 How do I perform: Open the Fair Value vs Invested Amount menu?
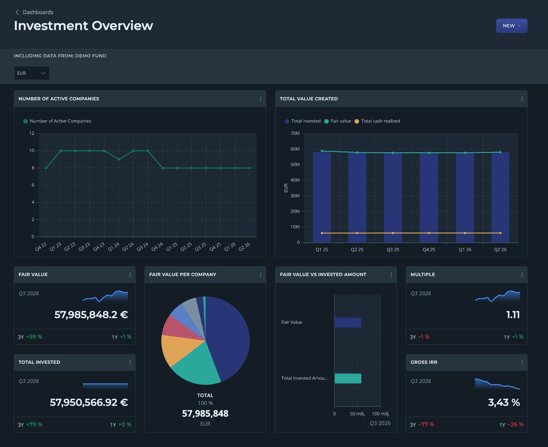391,275
